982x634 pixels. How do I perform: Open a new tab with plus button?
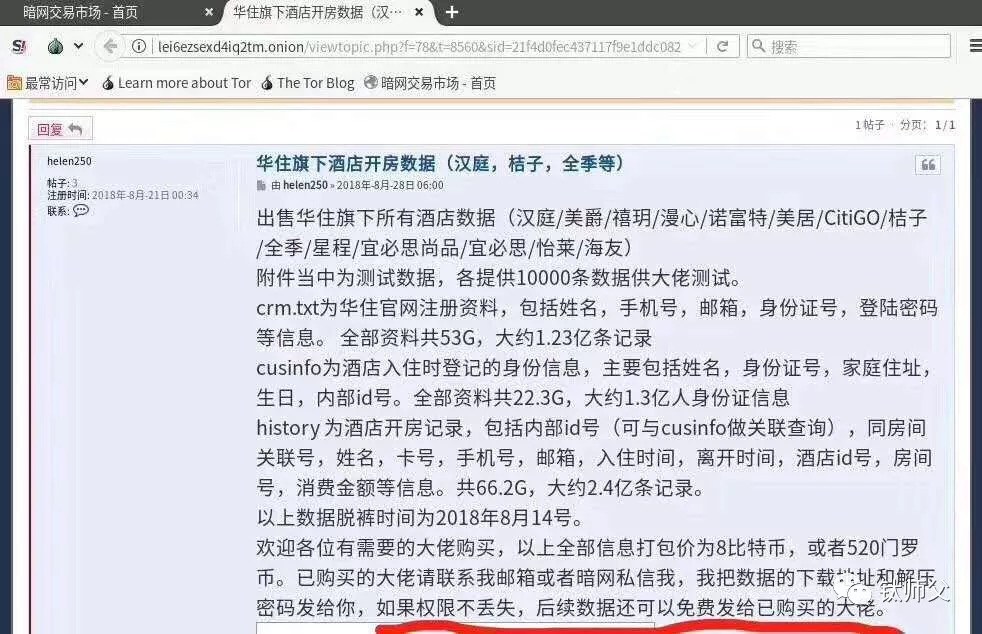click(452, 12)
